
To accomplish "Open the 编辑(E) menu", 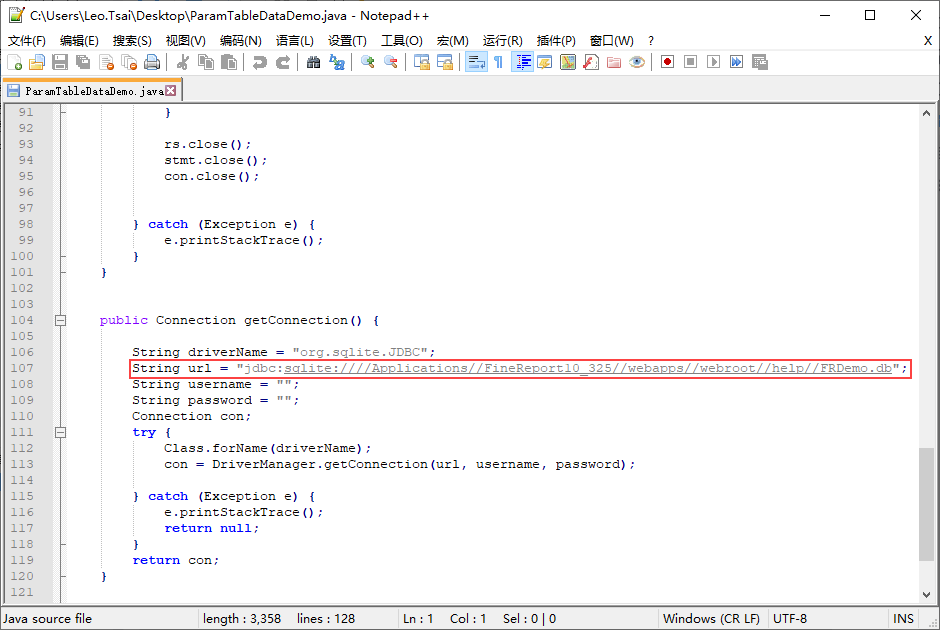I will [79, 41].
